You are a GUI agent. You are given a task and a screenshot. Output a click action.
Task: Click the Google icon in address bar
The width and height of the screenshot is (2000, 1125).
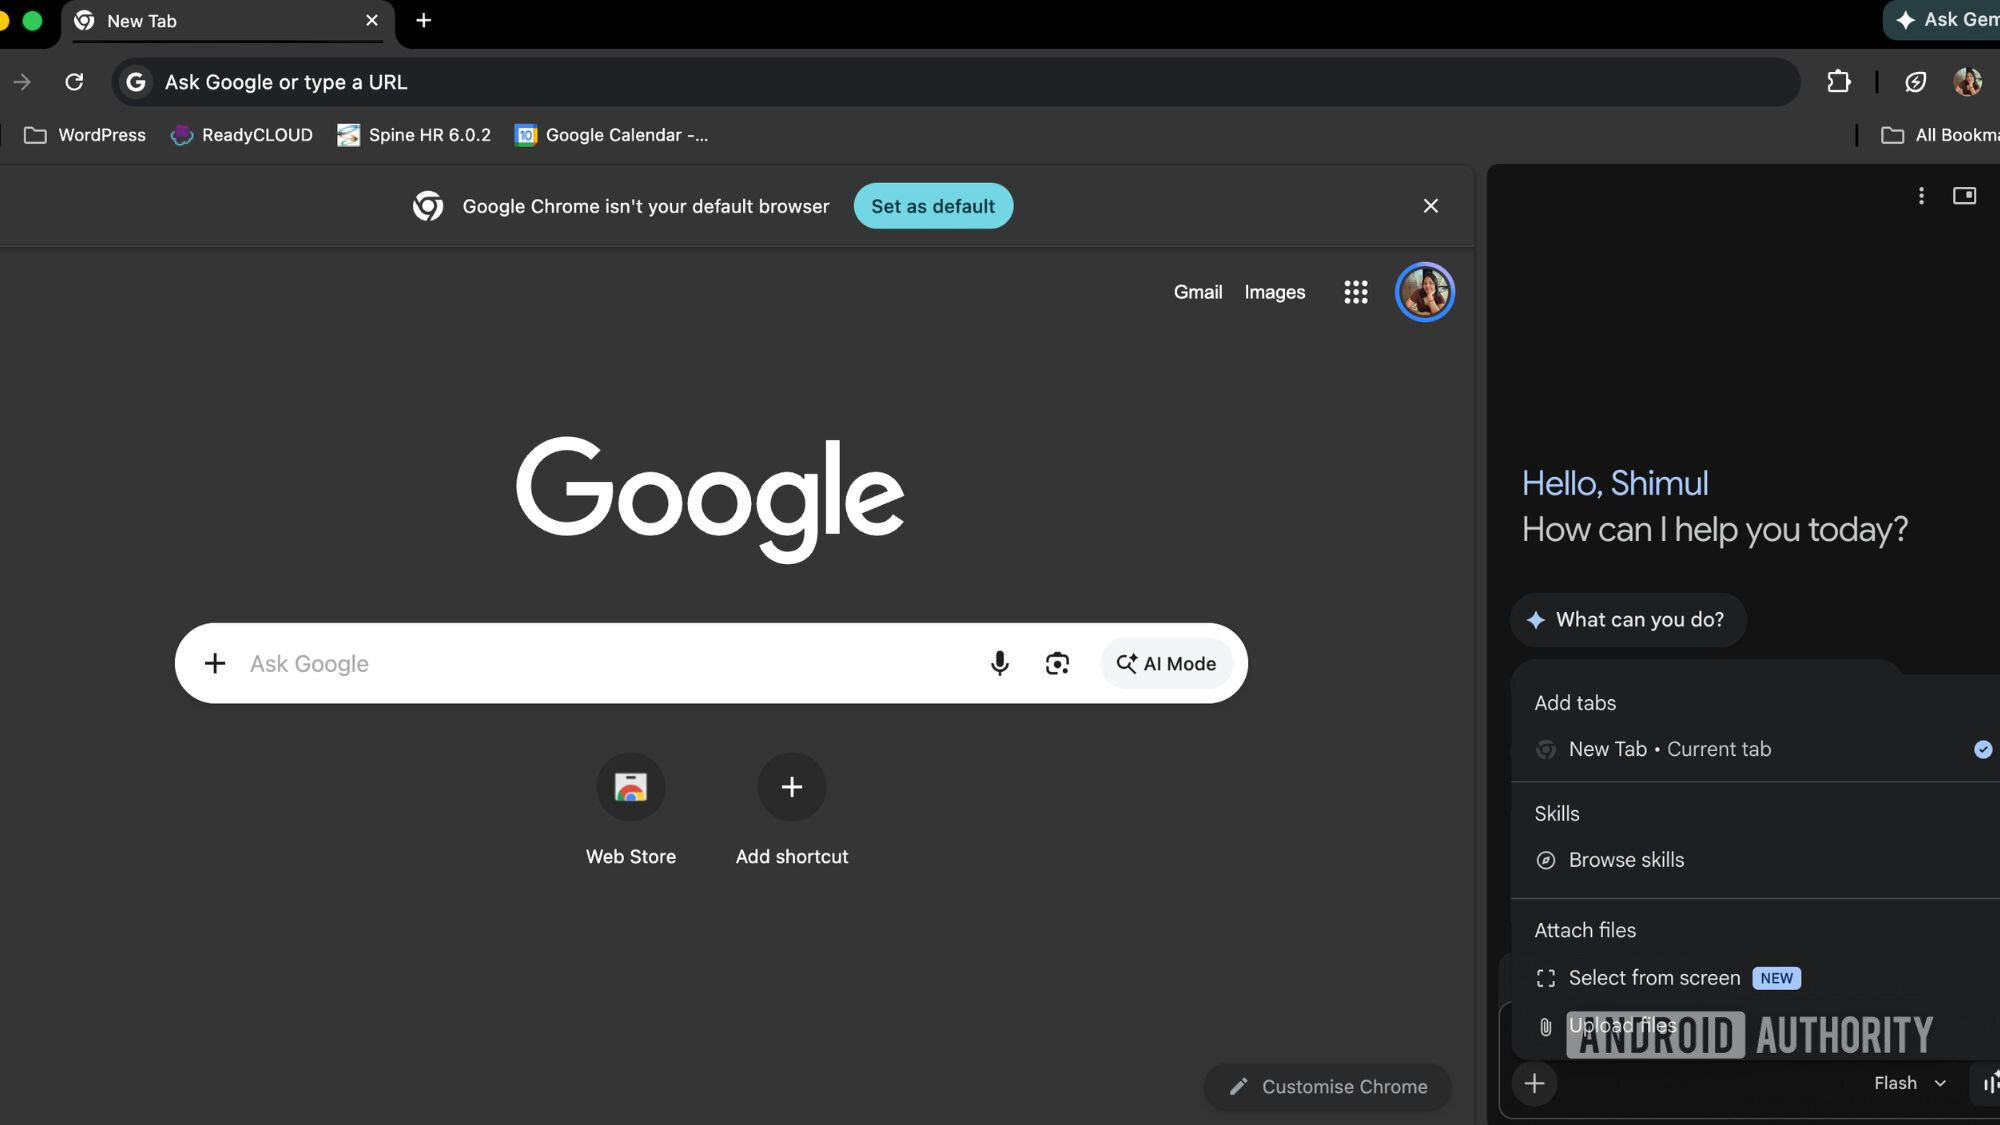pyautogui.click(x=136, y=82)
